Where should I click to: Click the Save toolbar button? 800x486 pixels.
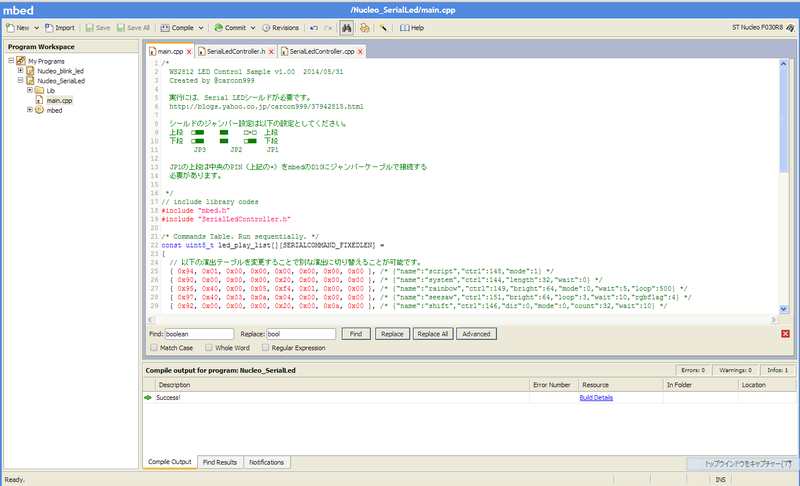tap(97, 28)
